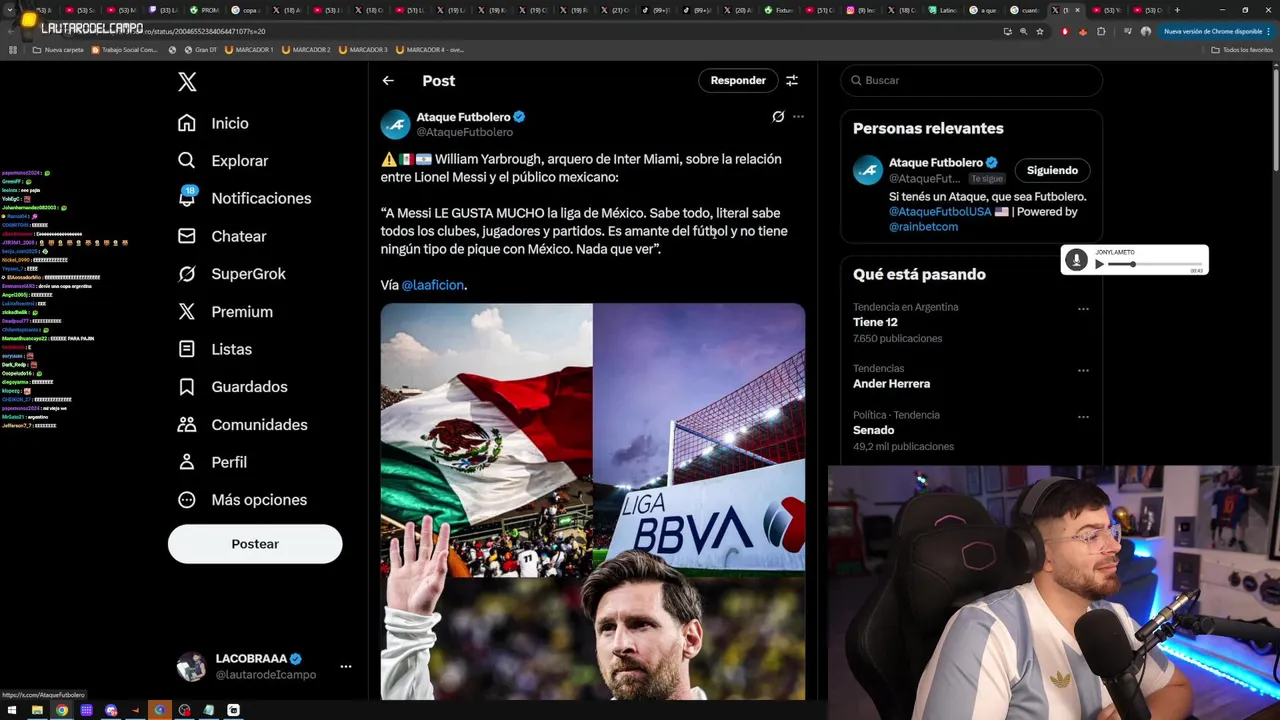This screenshot has height=720, width=1280.
Task: Open Trabajo Social Com... bookmark
Action: click(125, 50)
